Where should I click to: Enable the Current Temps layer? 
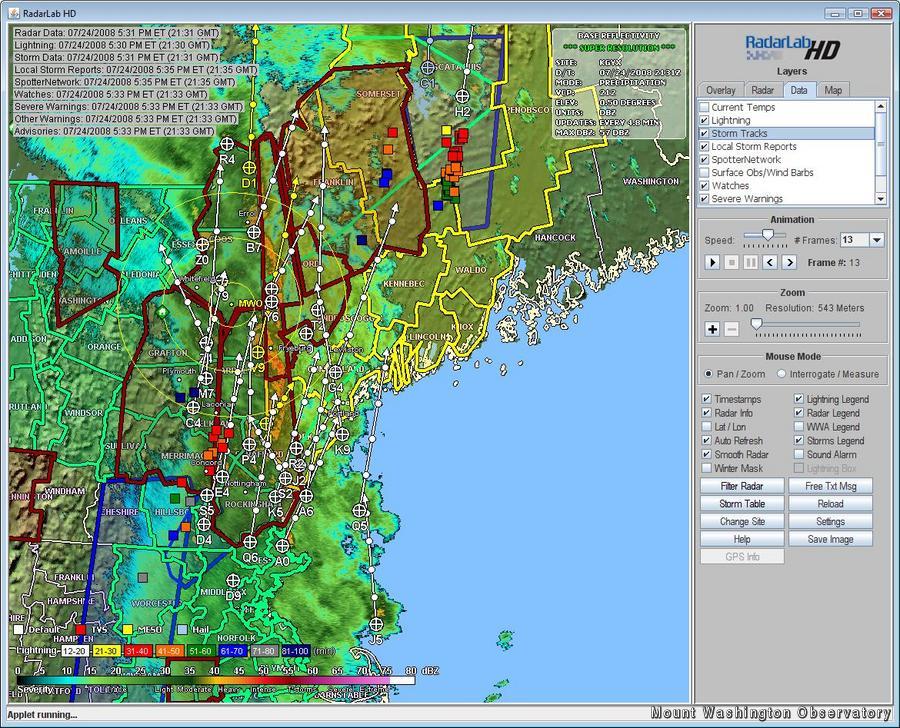coord(705,108)
